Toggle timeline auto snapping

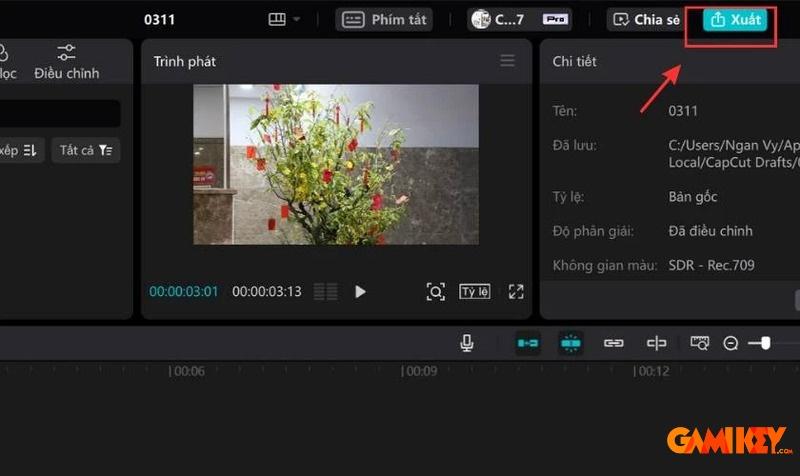[571, 343]
